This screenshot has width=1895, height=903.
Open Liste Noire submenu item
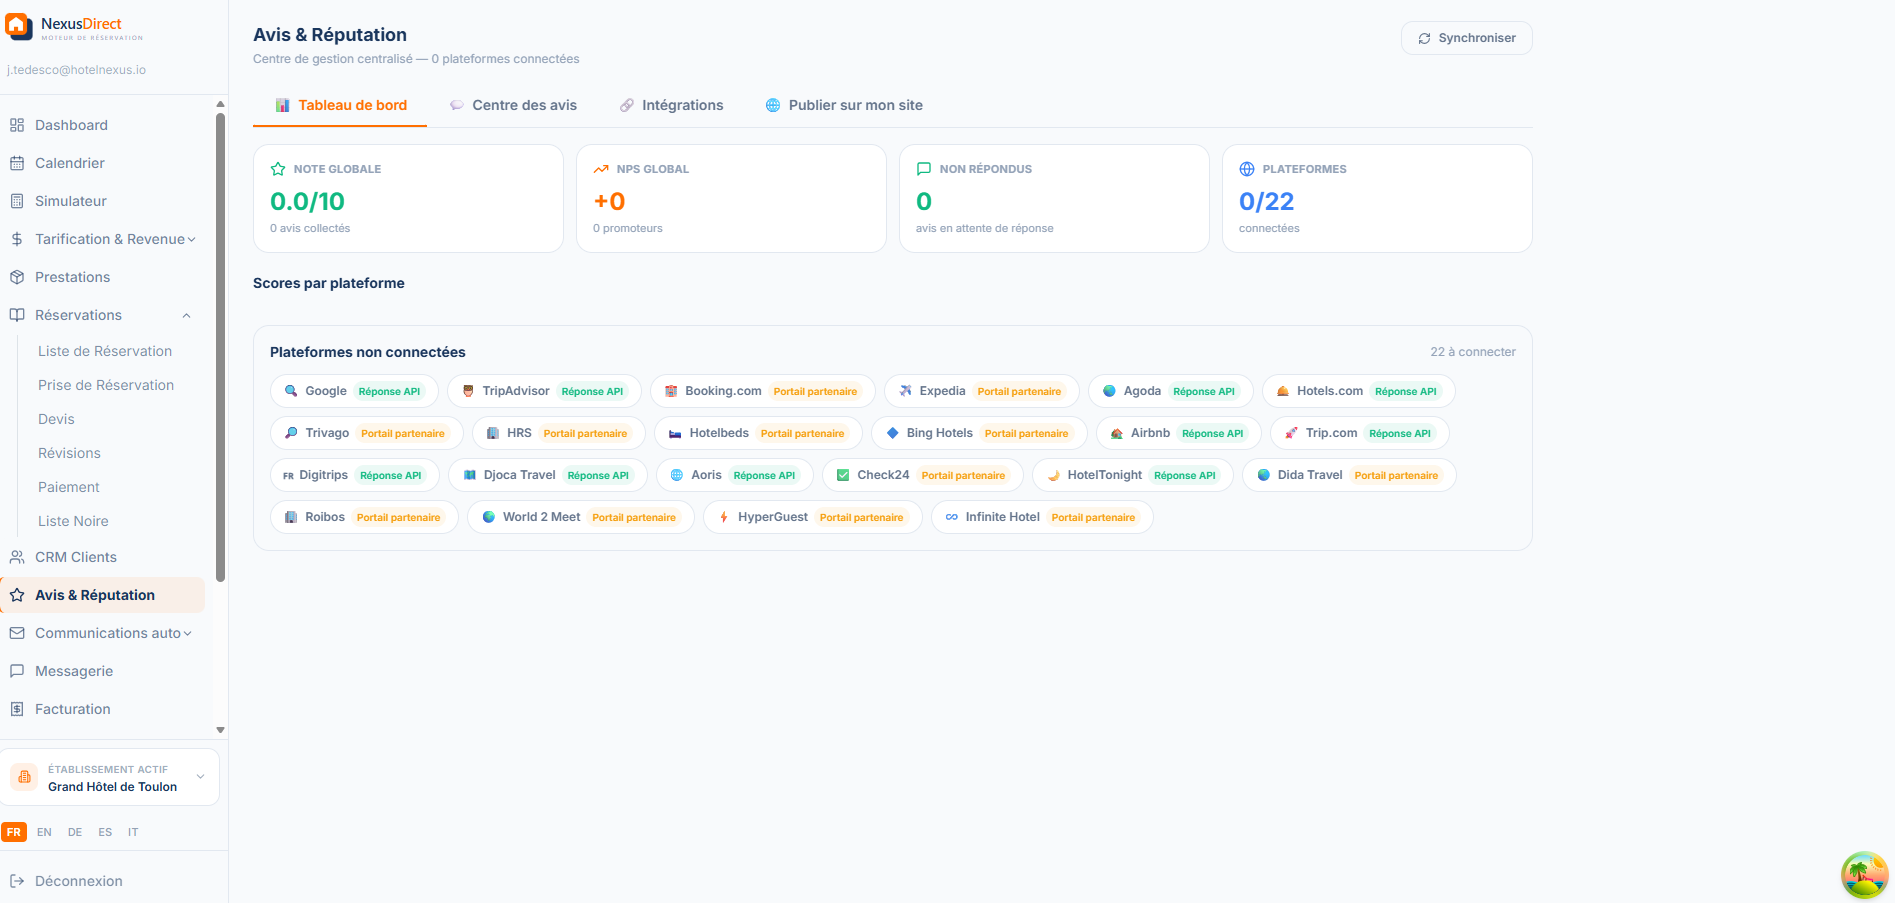click(73, 521)
